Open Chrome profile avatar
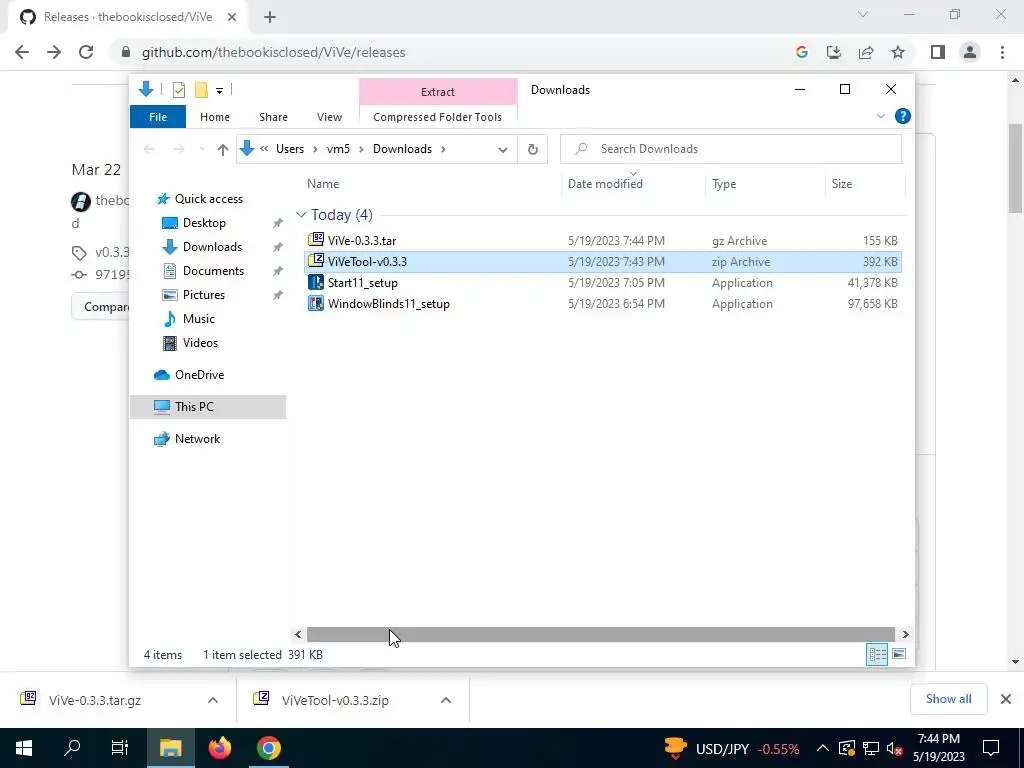1024x768 pixels. pyautogui.click(x=970, y=52)
